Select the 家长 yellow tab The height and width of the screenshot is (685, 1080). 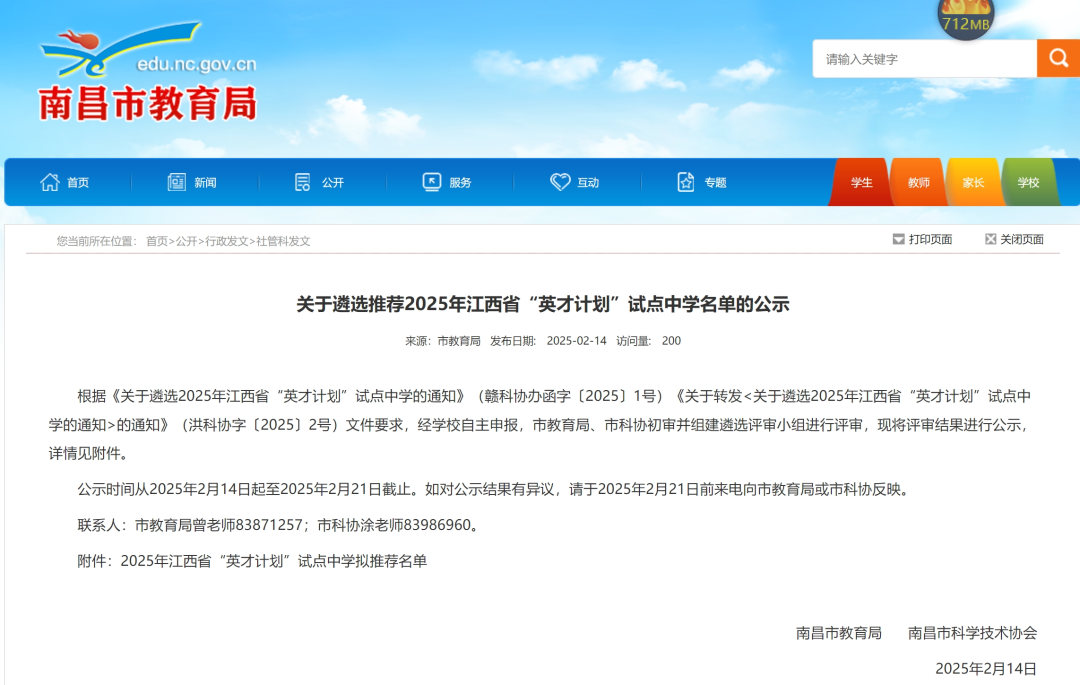pos(973,183)
